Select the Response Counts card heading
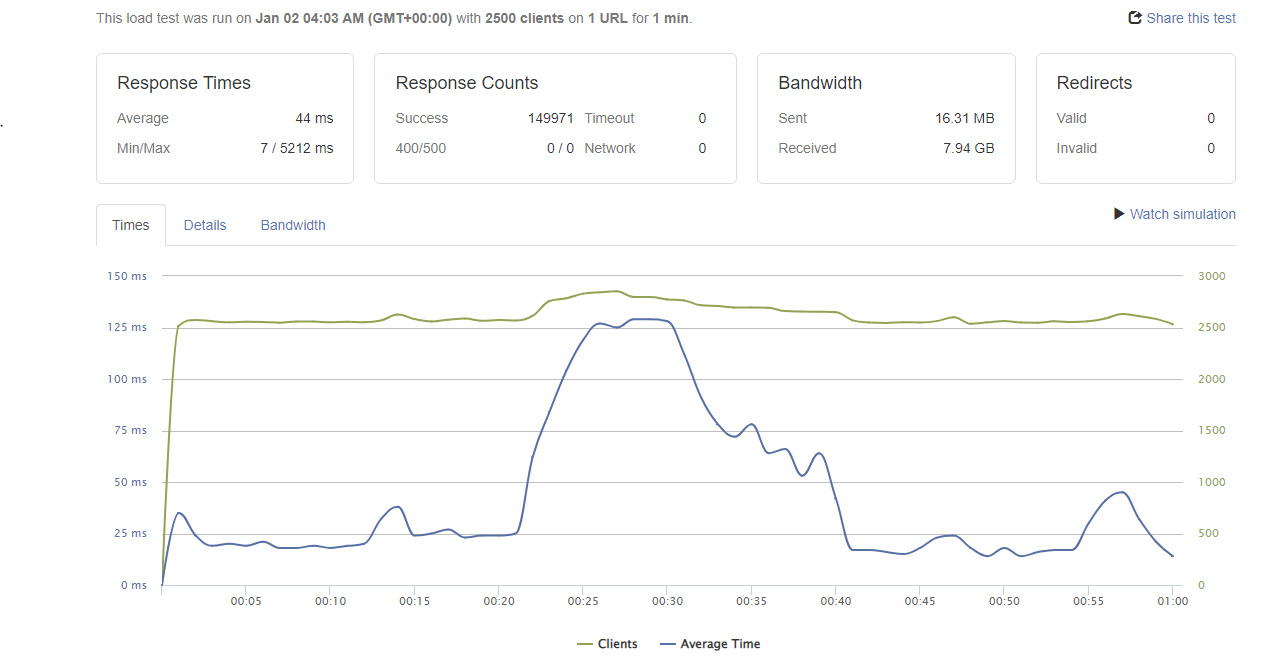Screen dimensions: 1279x664 click(x=467, y=83)
